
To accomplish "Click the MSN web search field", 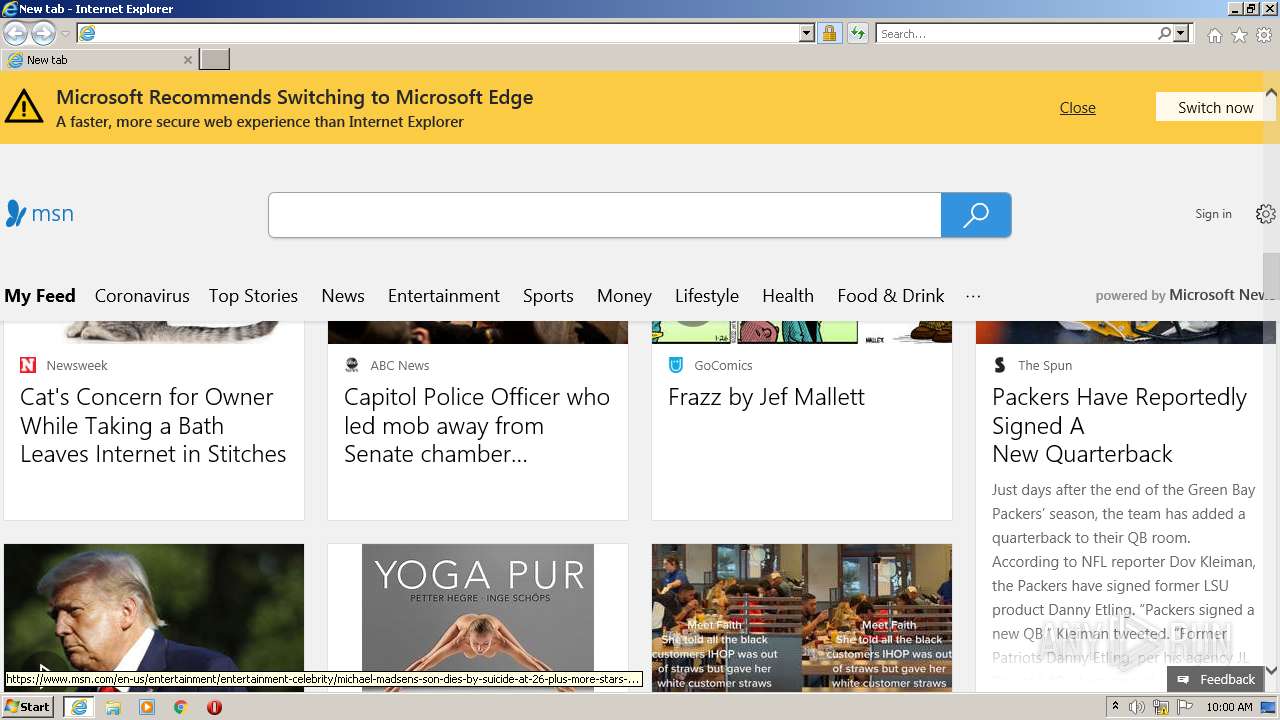I will point(604,215).
